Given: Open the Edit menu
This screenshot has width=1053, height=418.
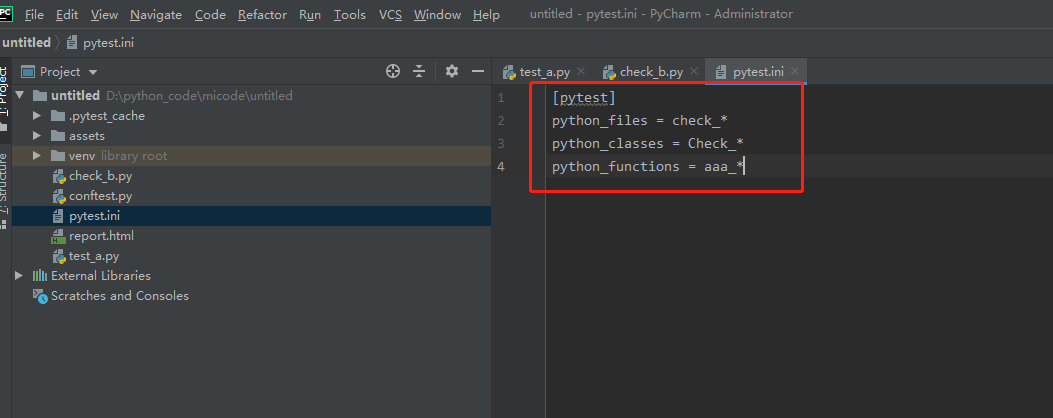Looking at the screenshot, I should 67,14.
